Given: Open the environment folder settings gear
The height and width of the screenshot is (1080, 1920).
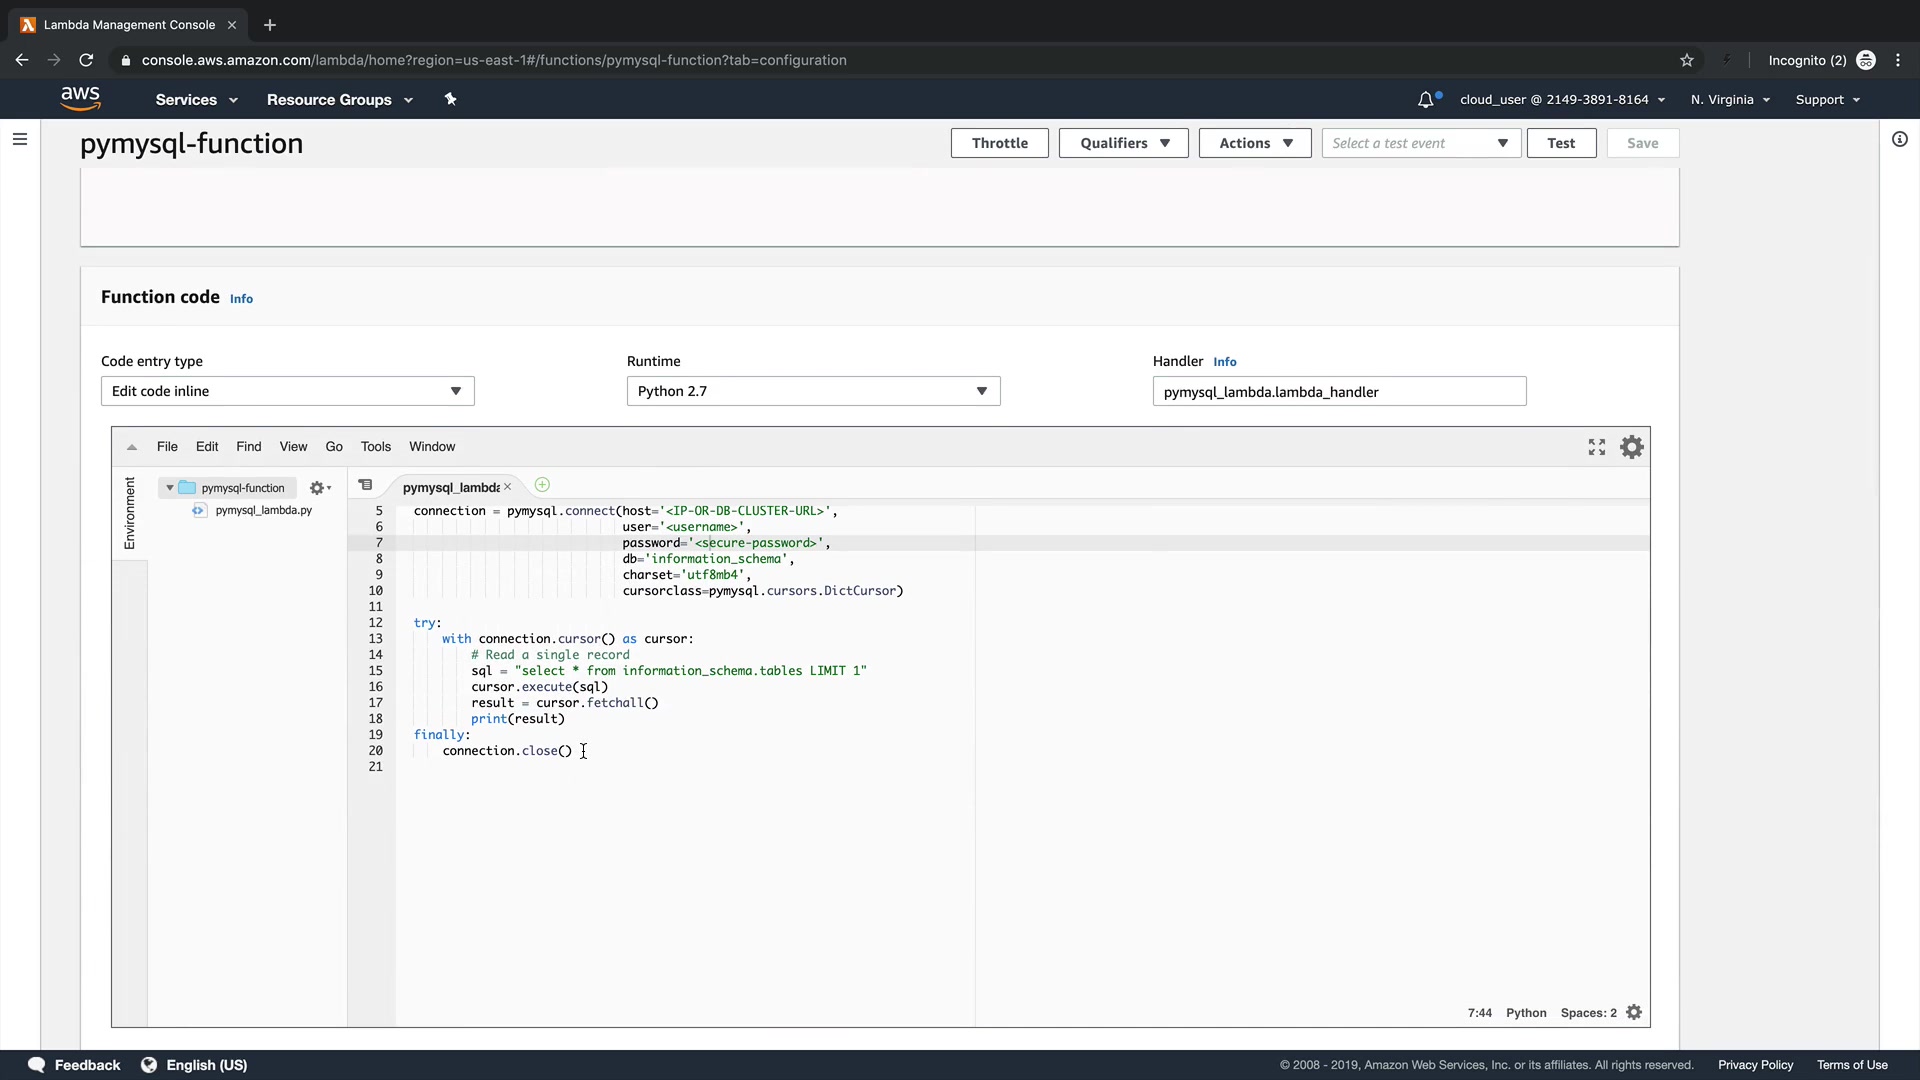Looking at the screenshot, I should click(x=319, y=488).
